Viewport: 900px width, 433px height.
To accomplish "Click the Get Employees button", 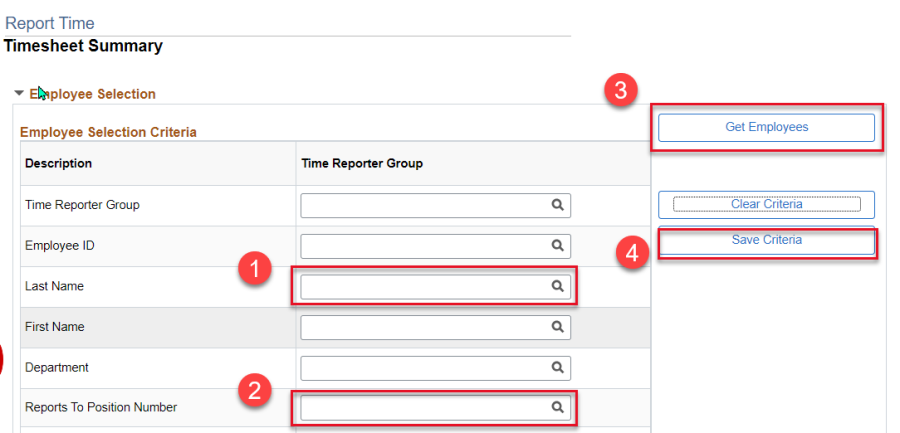I will [766, 127].
